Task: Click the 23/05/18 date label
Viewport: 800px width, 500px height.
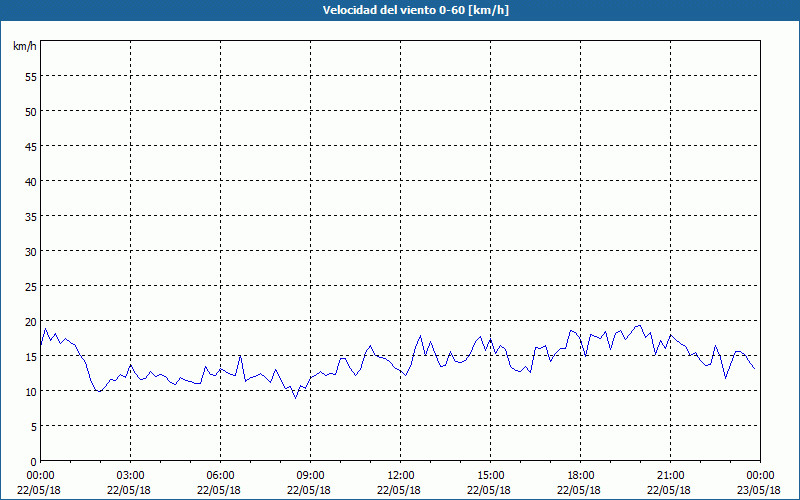Action: pyautogui.click(x=759, y=490)
